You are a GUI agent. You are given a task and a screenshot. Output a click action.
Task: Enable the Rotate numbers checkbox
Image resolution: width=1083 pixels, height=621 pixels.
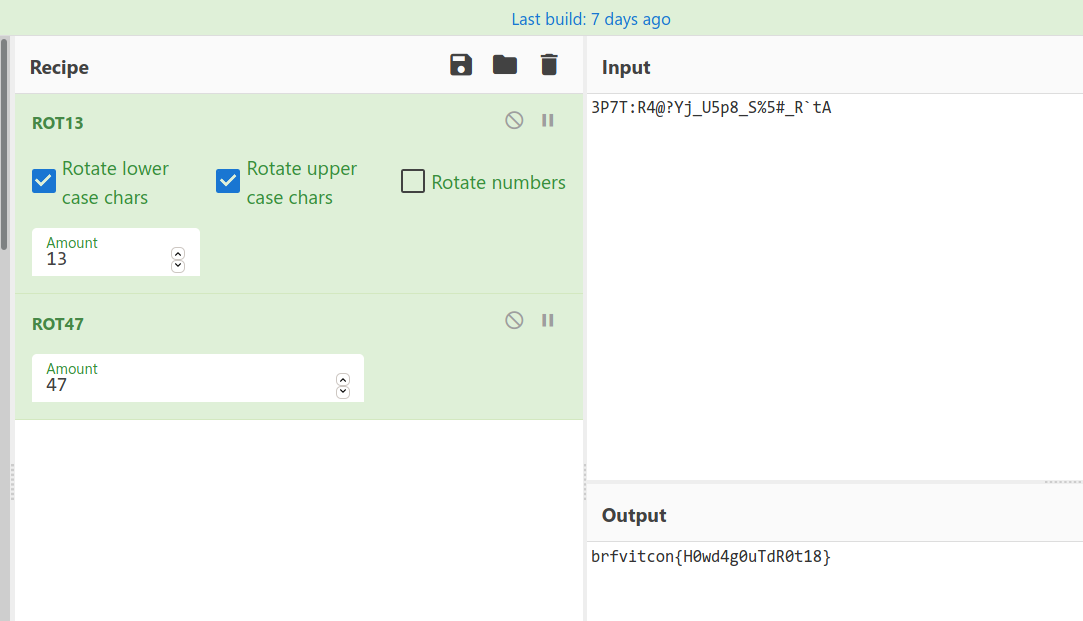413,181
